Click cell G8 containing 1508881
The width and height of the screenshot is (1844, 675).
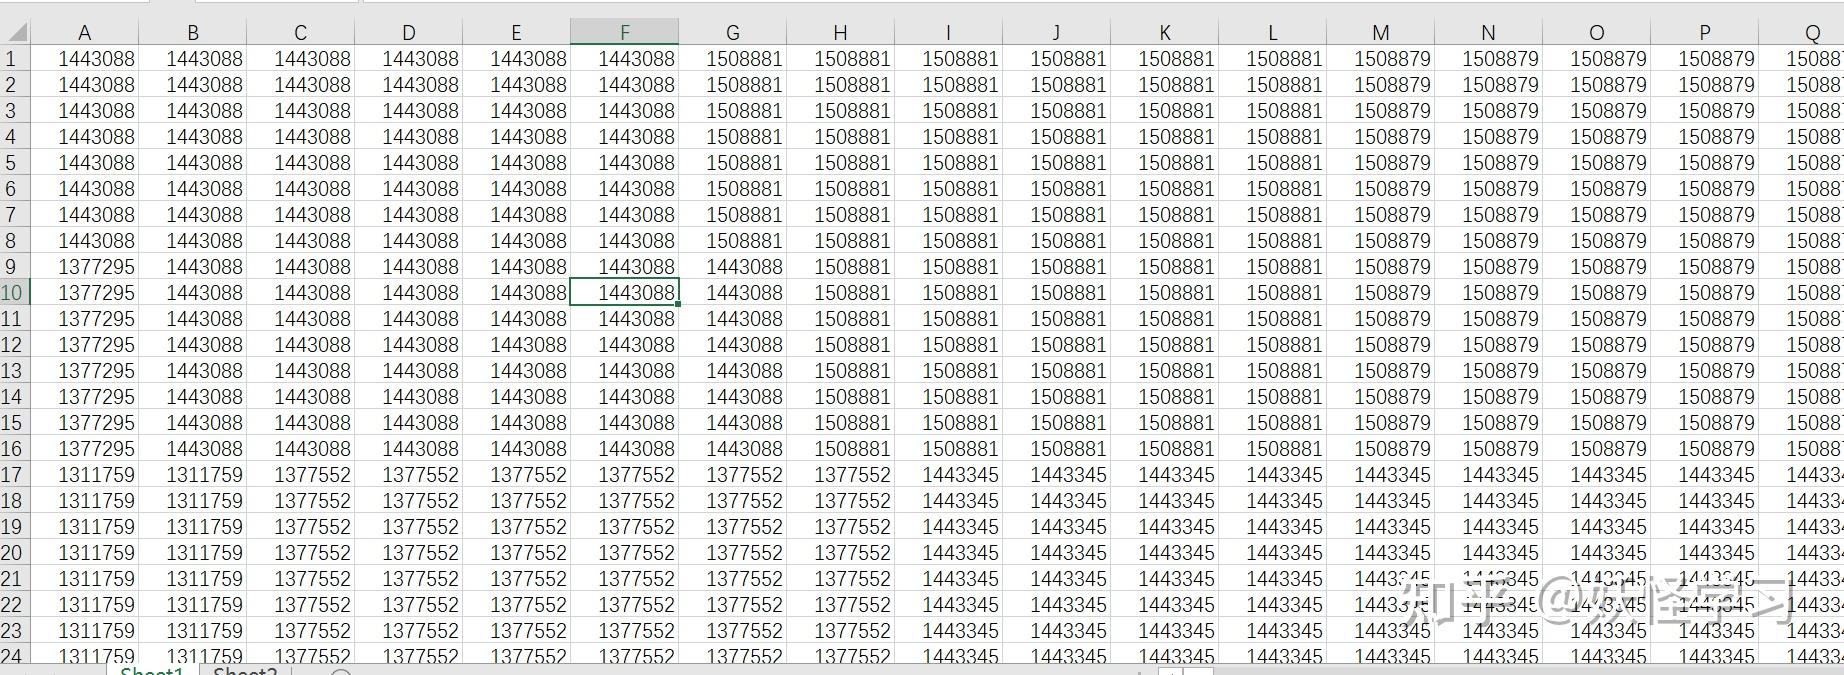point(732,241)
